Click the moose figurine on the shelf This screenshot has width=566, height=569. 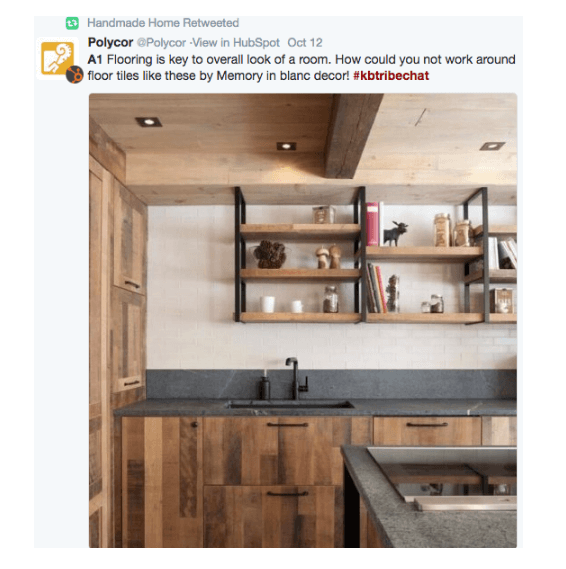click(396, 233)
